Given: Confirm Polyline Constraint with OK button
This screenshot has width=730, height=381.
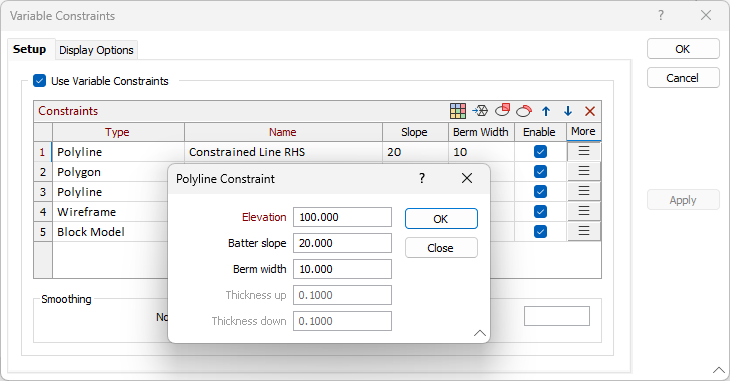Looking at the screenshot, I should pyautogui.click(x=441, y=219).
